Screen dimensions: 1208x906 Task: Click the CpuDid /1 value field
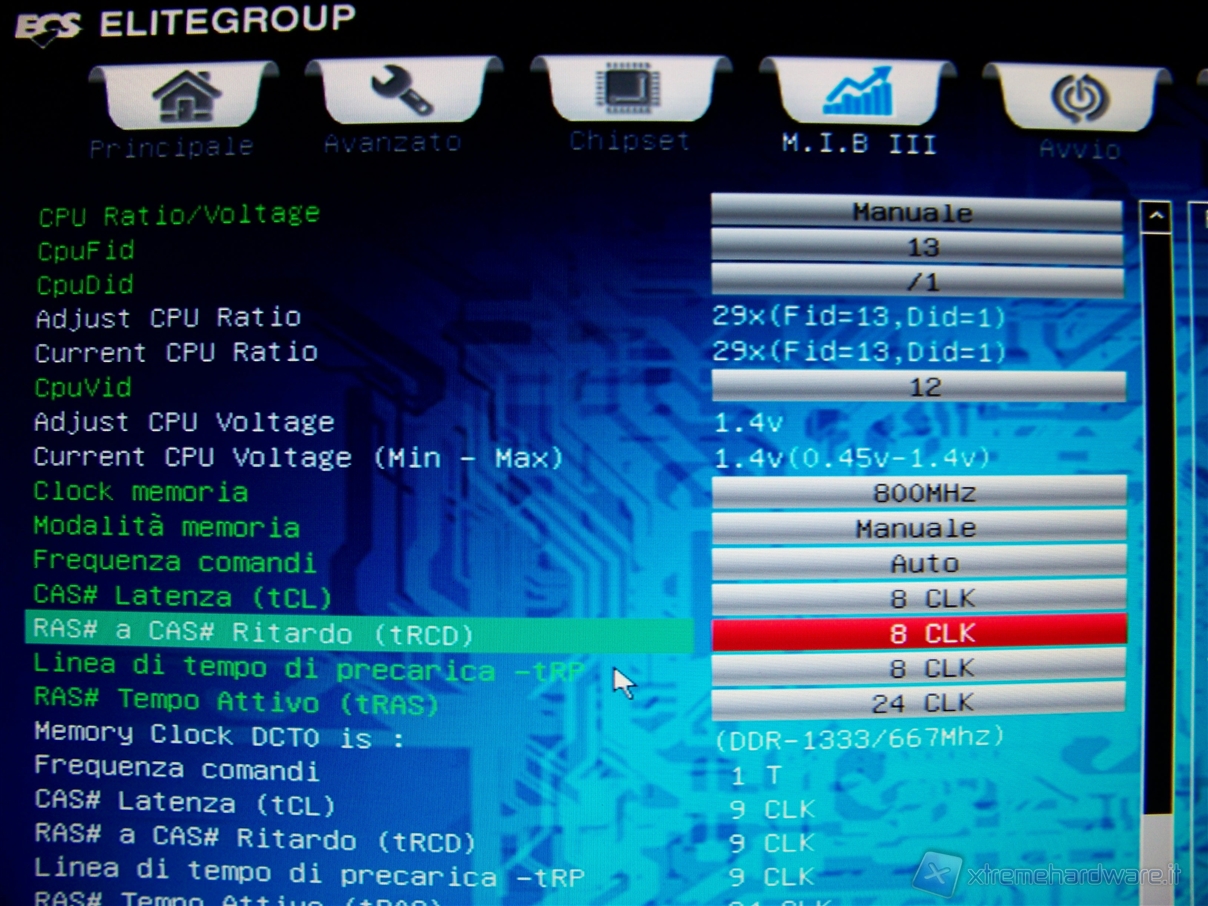tap(918, 281)
